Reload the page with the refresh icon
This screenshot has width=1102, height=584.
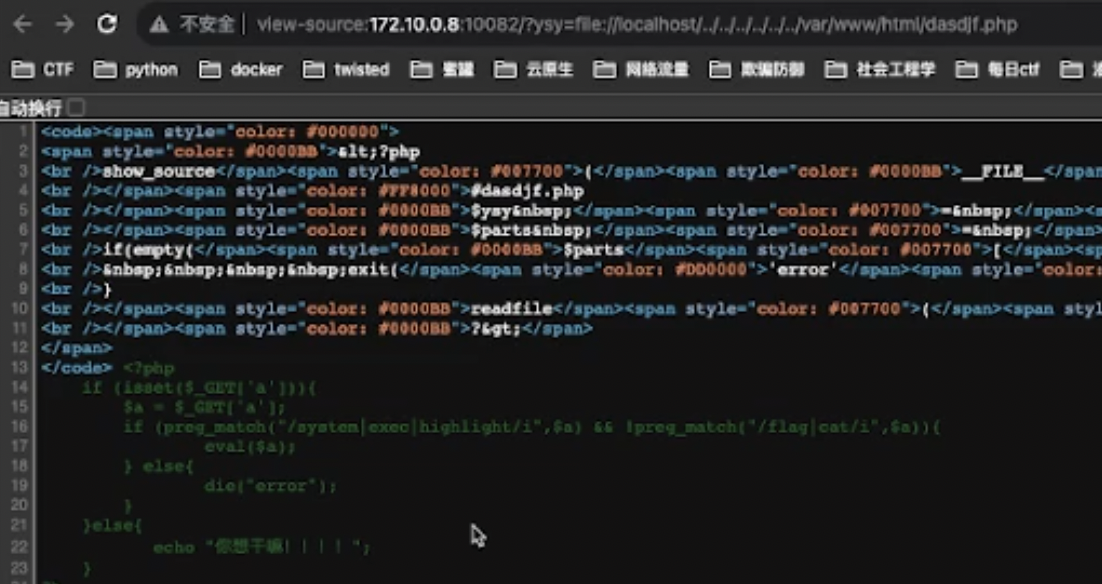click(x=107, y=24)
